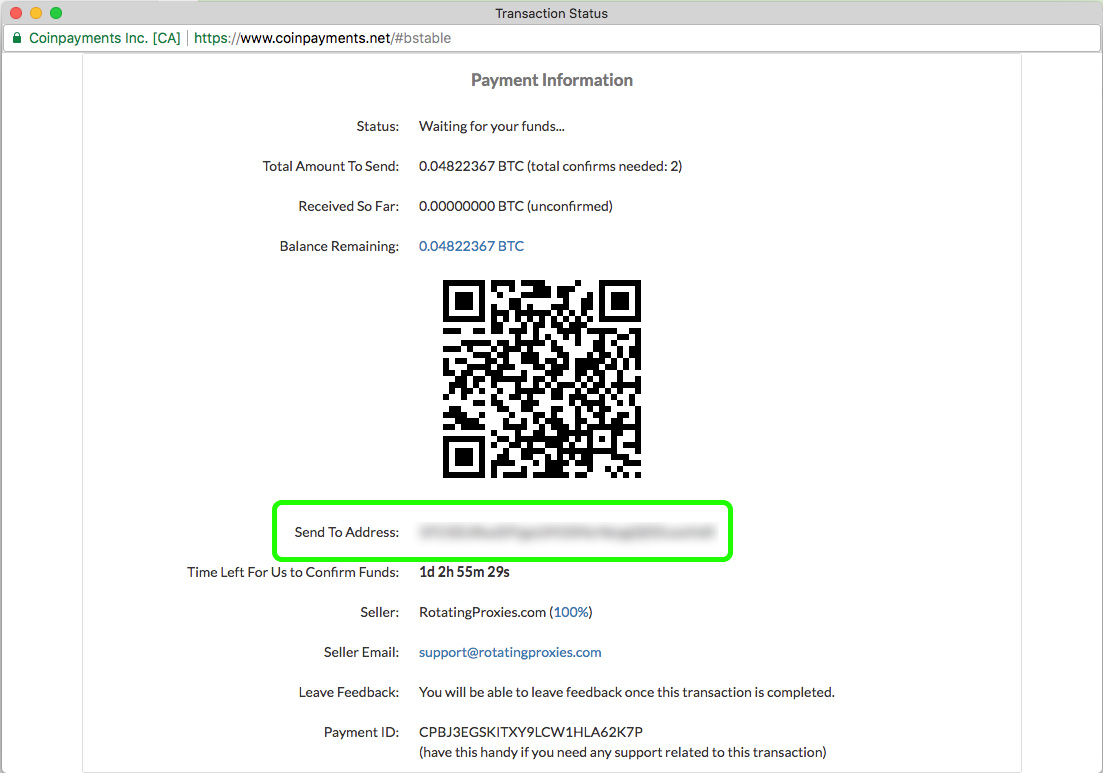Click the 'Total Amount To Send:' label

[x=331, y=166]
